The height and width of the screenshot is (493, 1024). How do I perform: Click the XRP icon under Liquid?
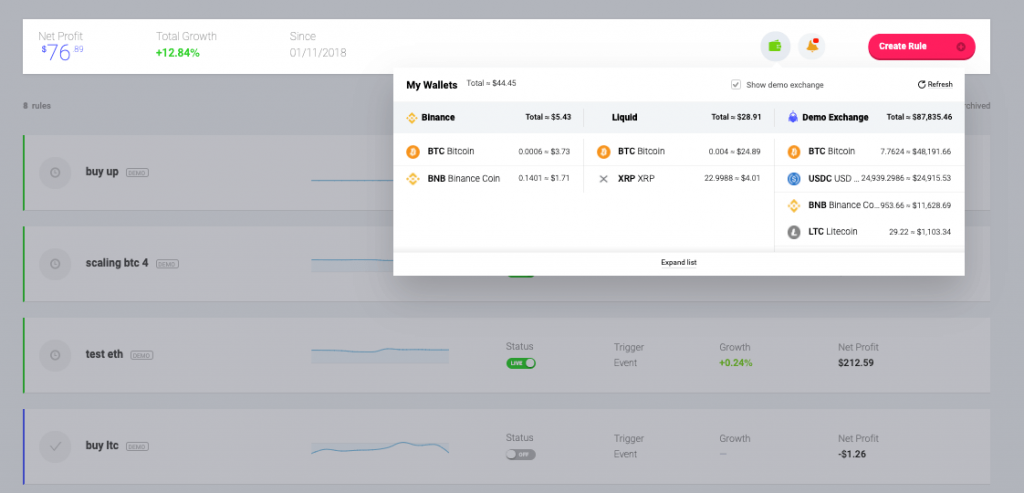pos(603,178)
